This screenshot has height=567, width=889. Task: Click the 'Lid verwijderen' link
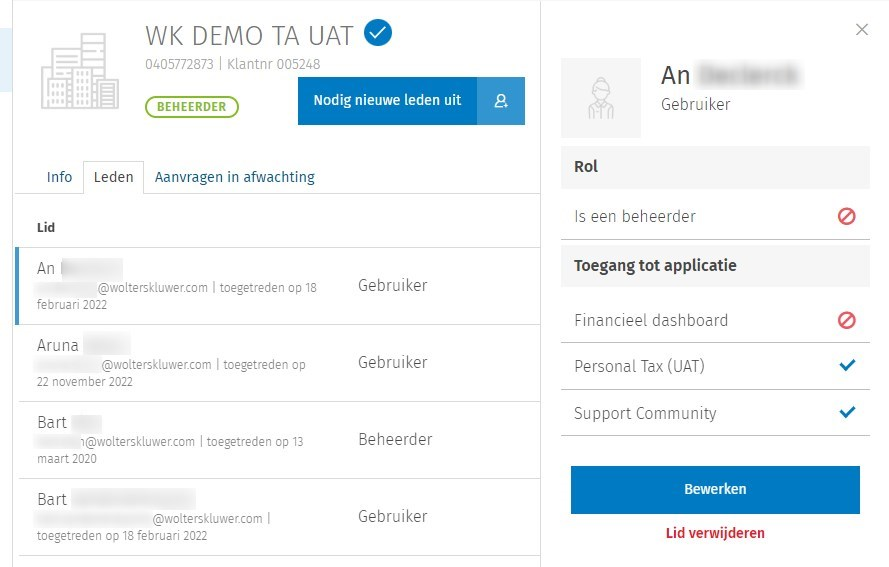click(715, 533)
